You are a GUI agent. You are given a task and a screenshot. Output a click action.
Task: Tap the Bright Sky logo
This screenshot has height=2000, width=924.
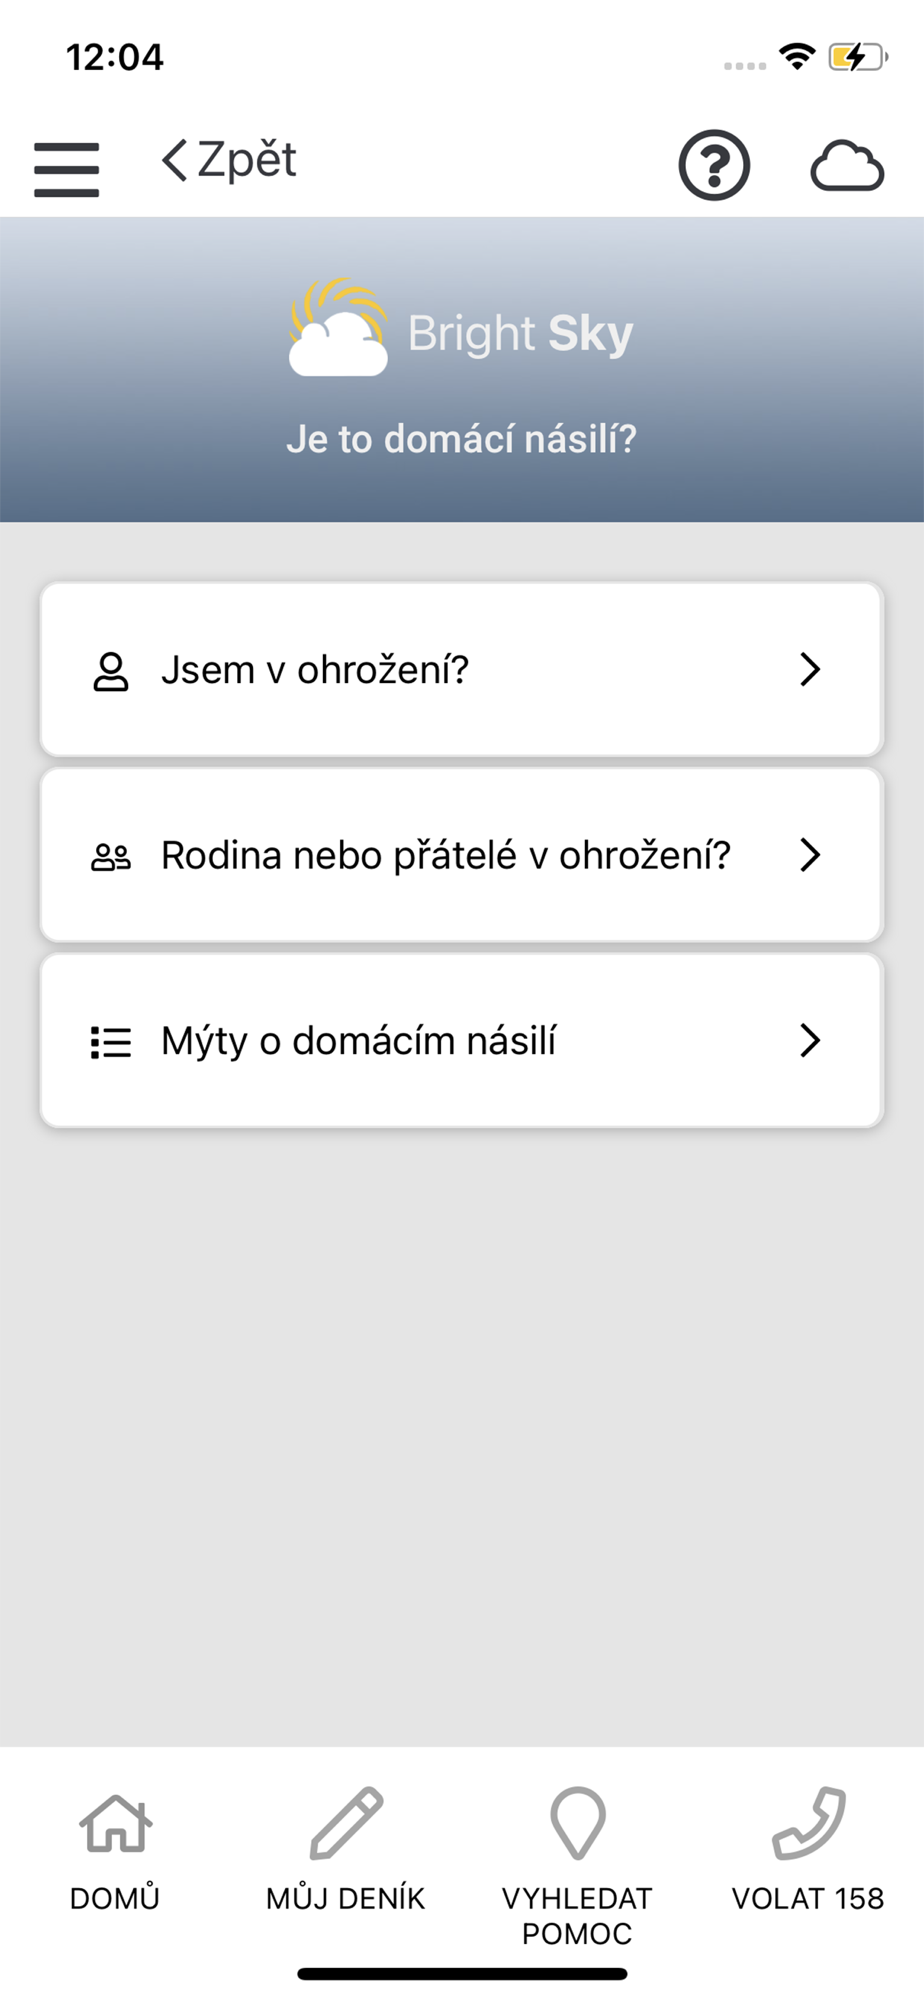click(461, 330)
